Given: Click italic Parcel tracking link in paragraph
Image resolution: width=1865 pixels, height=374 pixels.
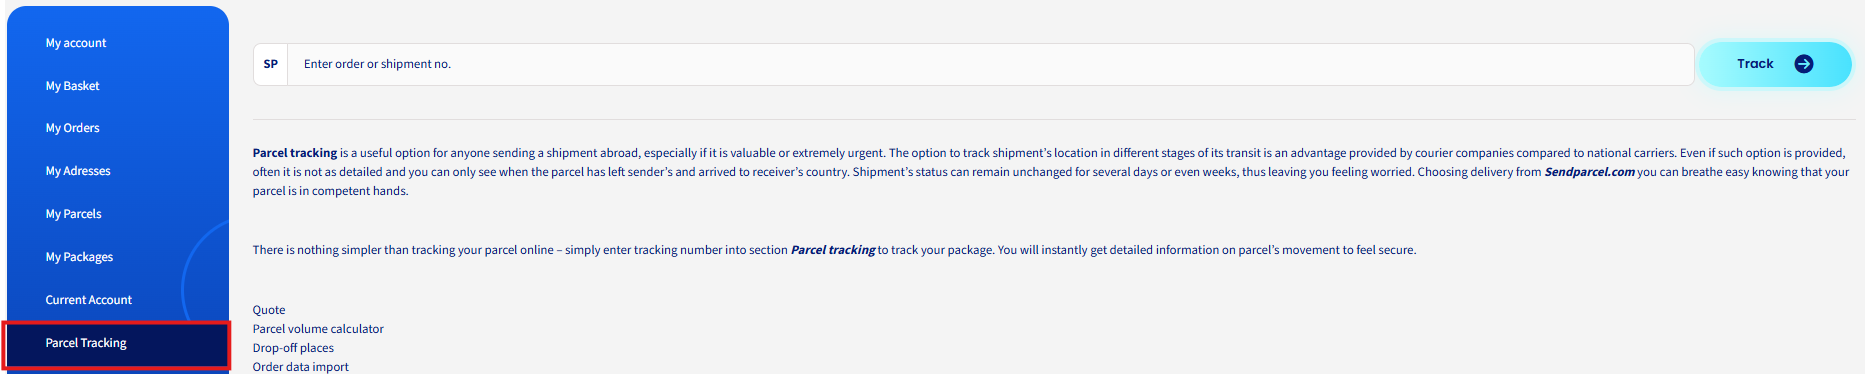Looking at the screenshot, I should click(x=833, y=250).
